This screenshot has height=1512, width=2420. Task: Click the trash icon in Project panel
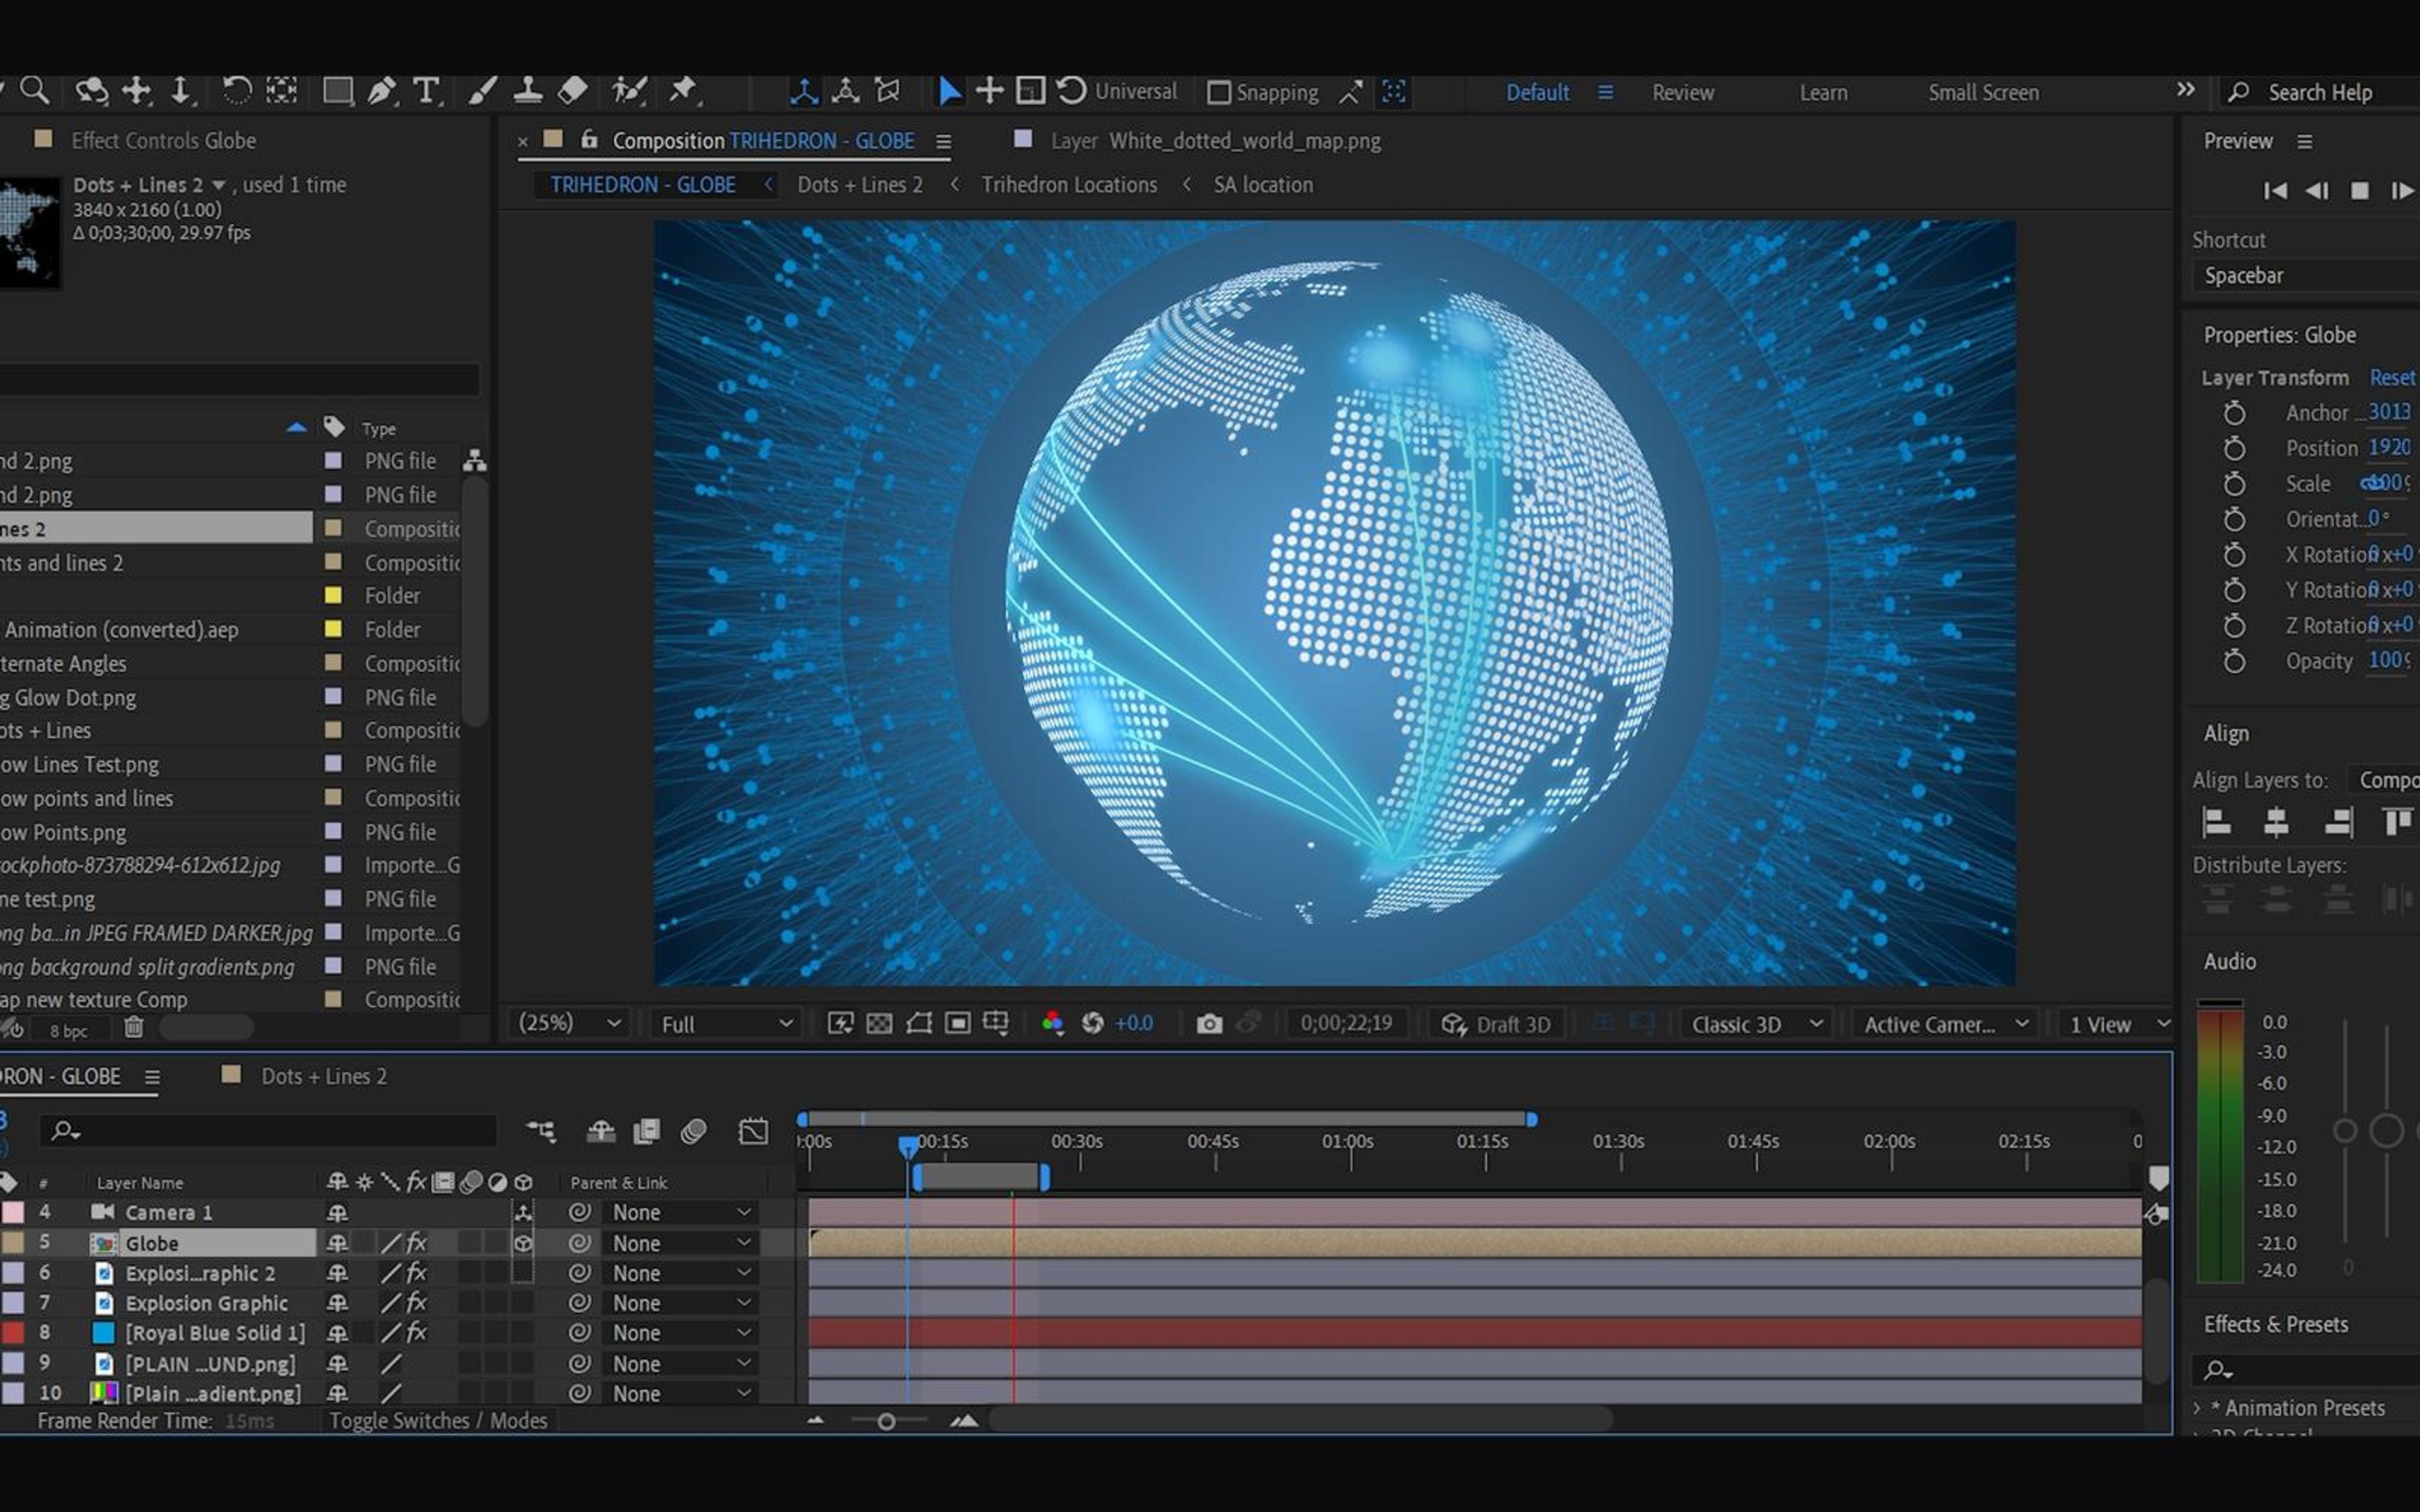click(x=133, y=1027)
